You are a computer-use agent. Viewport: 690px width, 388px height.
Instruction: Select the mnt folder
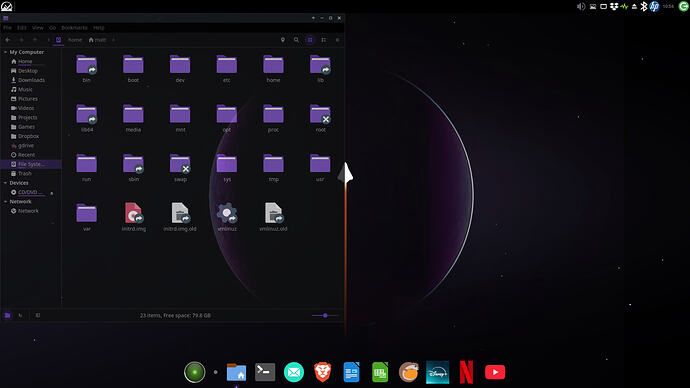[x=180, y=115]
